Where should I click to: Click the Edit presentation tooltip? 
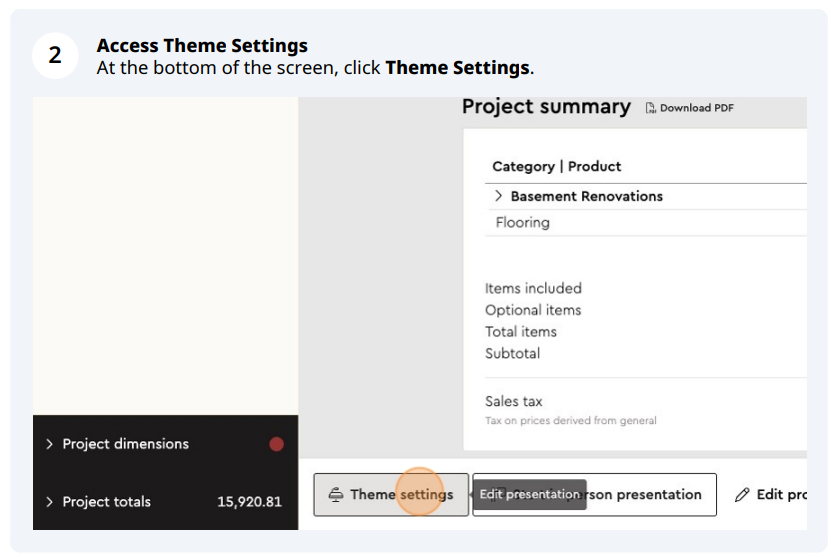pos(529,494)
